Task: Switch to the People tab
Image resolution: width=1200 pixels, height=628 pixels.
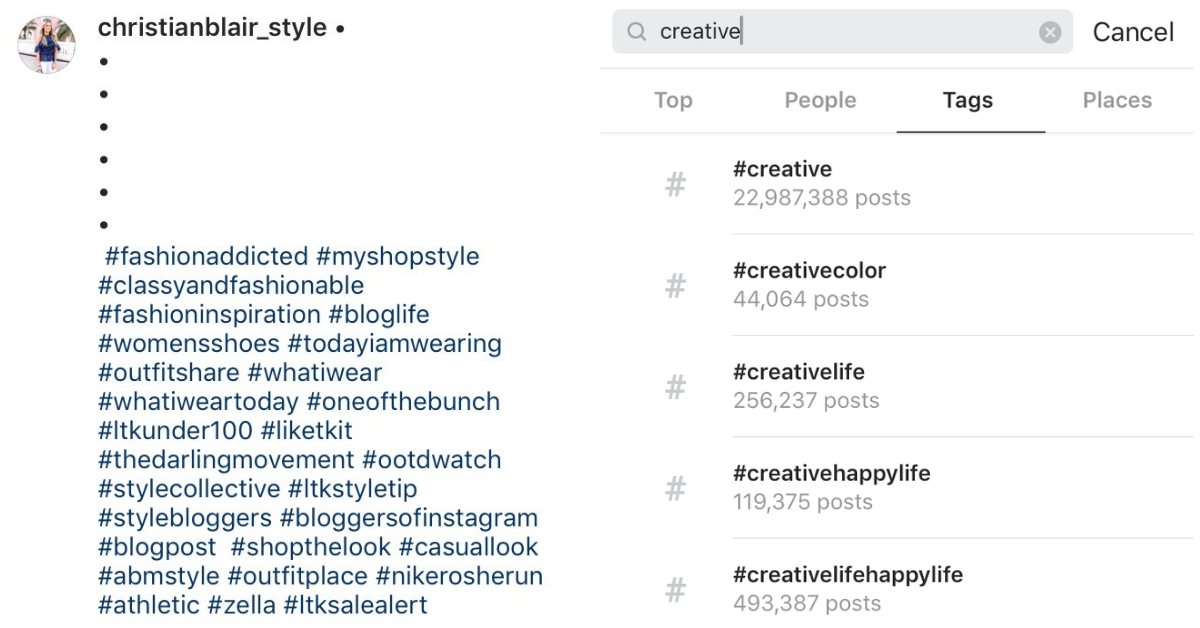Action: (820, 100)
